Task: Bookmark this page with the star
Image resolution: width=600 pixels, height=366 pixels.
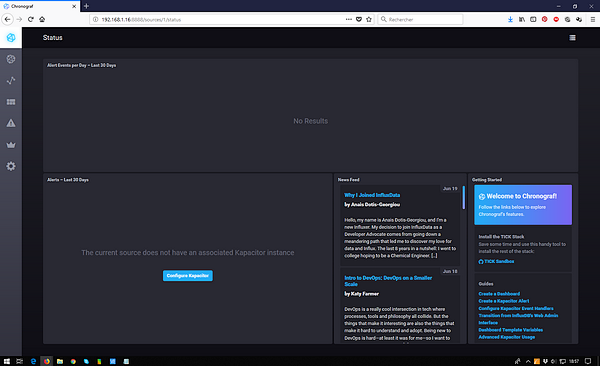Action: 369,19
